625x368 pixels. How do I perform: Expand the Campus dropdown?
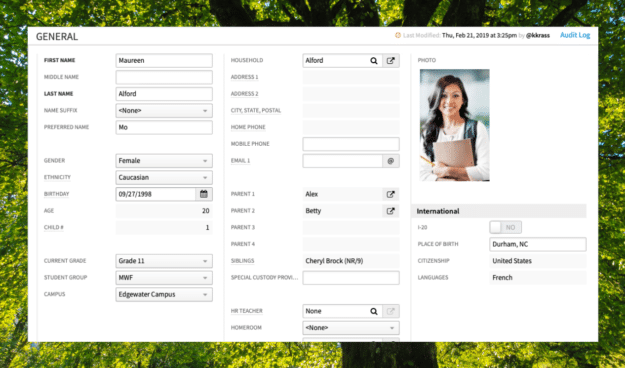[x=164, y=295]
